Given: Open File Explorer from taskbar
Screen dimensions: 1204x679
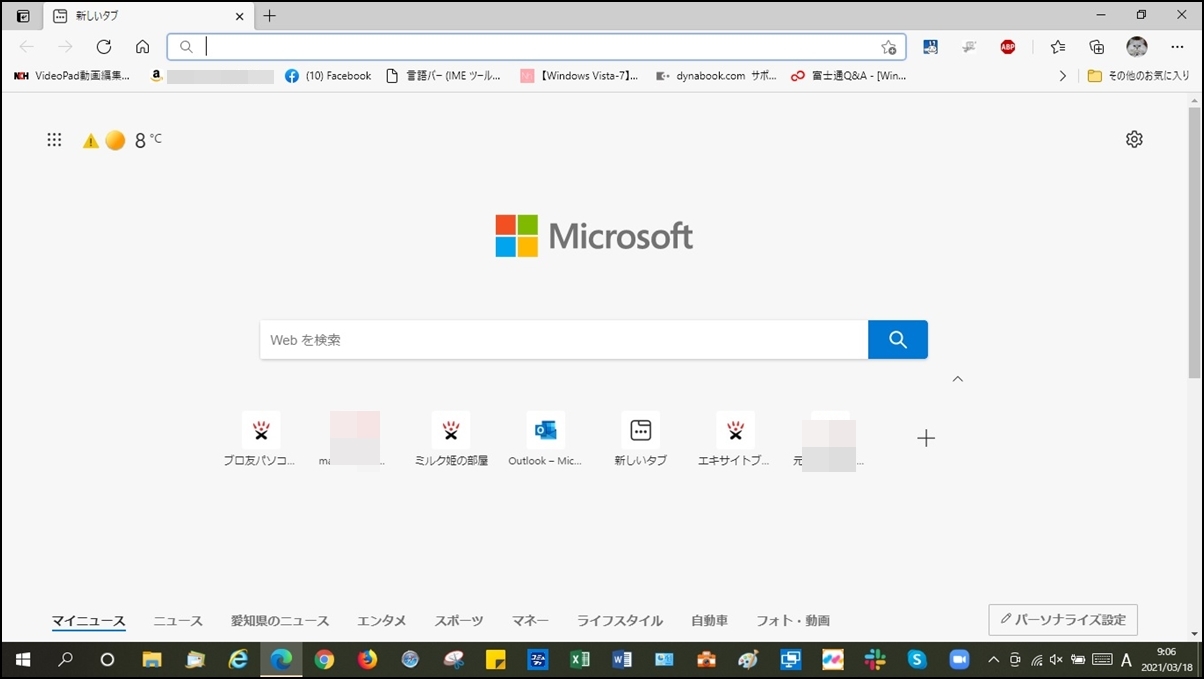Looking at the screenshot, I should [152, 660].
